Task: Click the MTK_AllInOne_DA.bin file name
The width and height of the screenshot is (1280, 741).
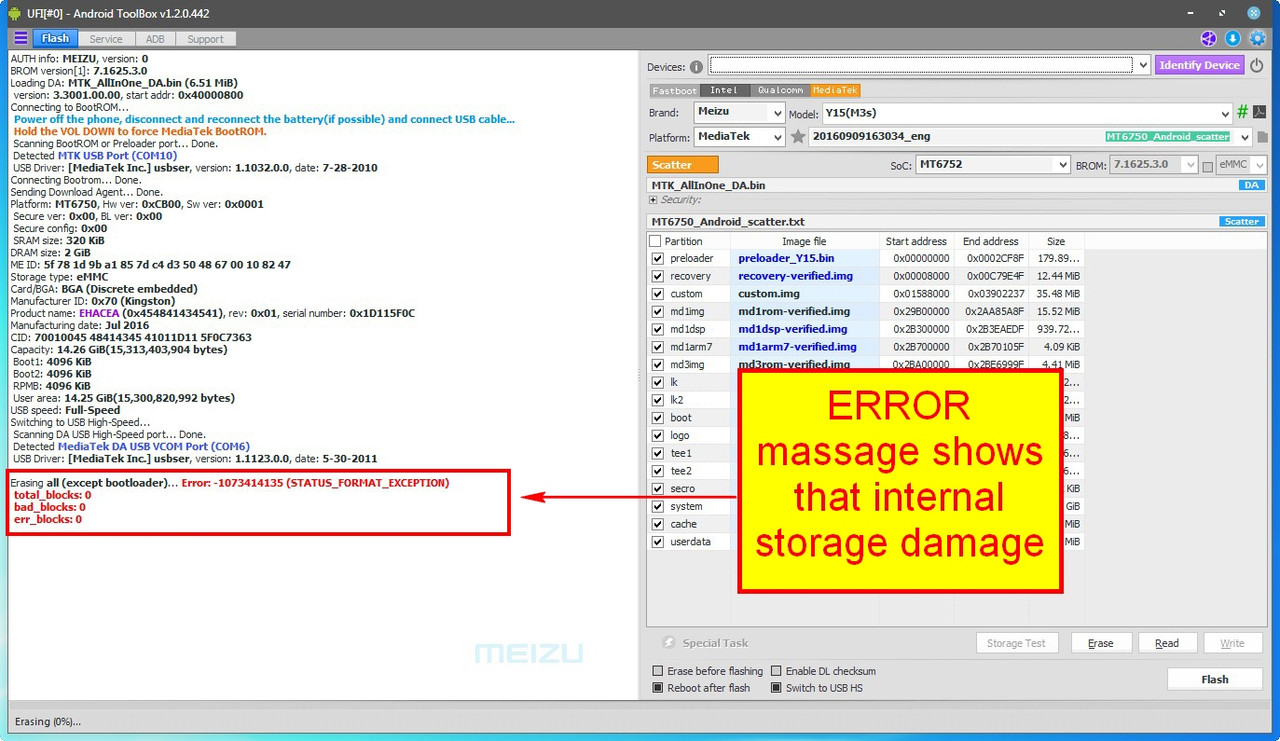Action: pyautogui.click(x=708, y=186)
